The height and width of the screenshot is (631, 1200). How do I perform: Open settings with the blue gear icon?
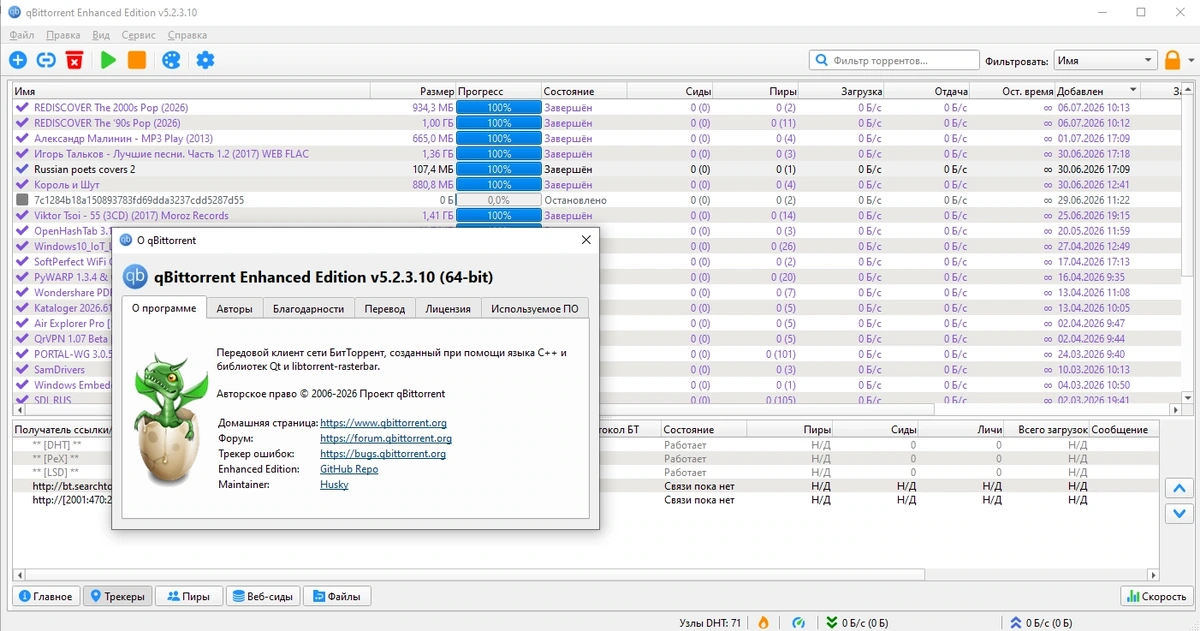[205, 60]
